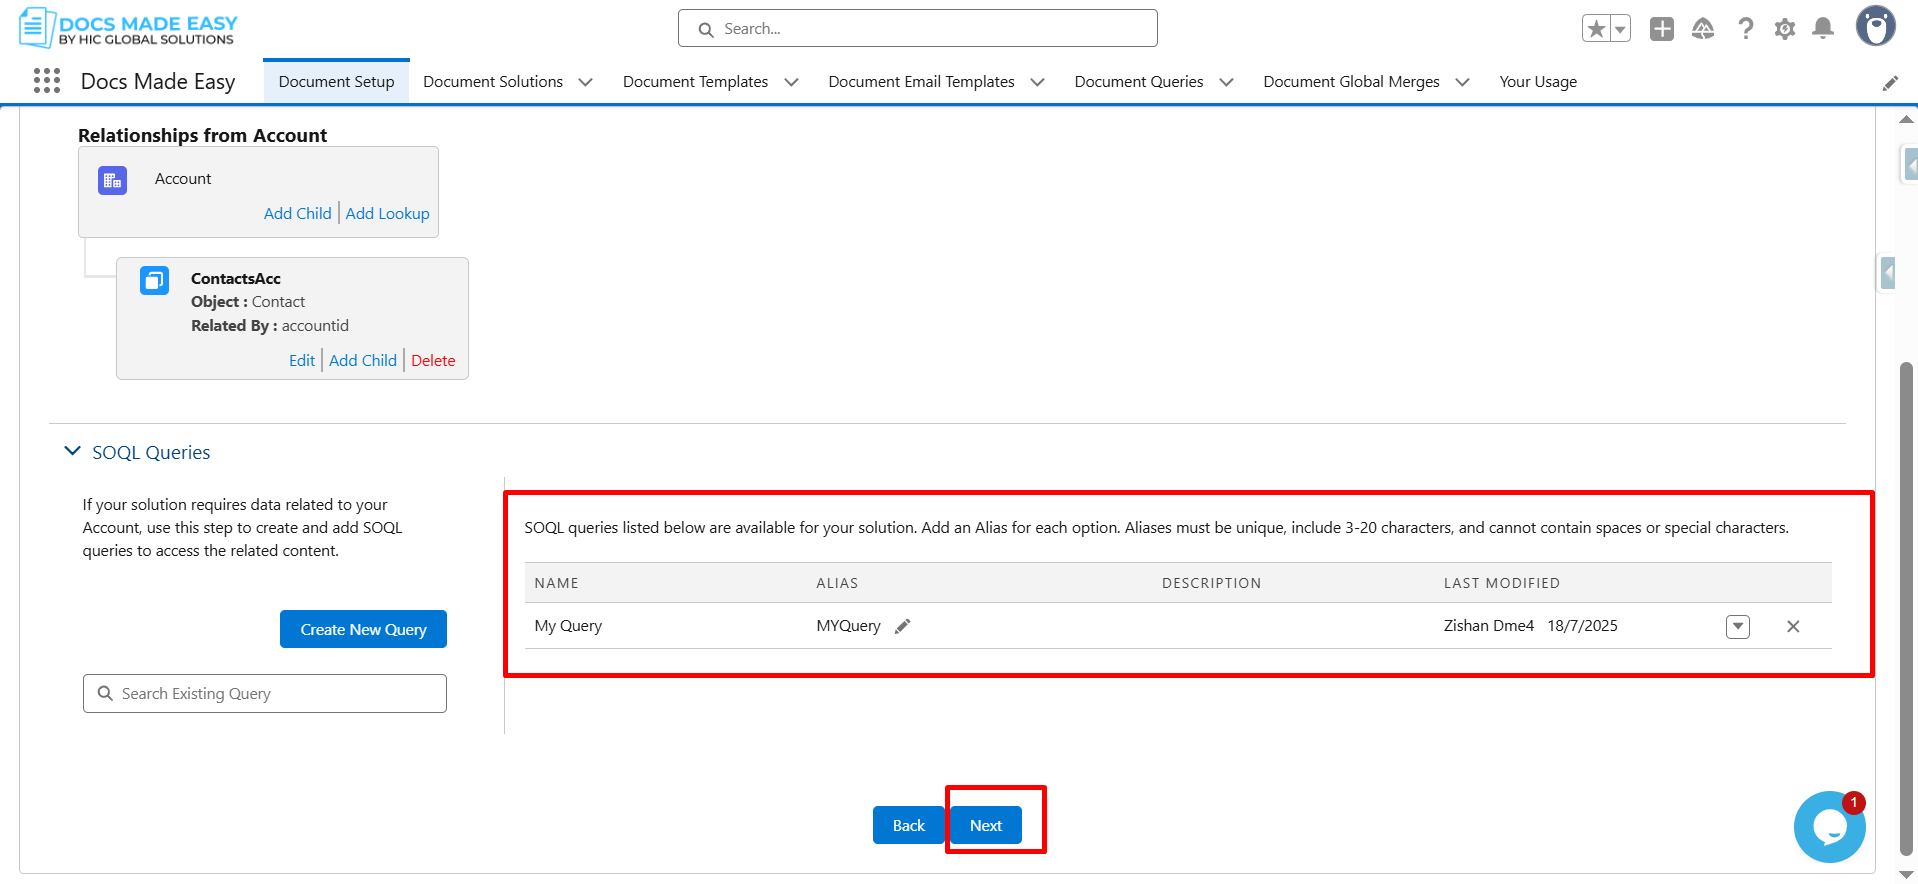Viewport: 1918px width, 884px height.
Task: Open the My Query row actions dropdown
Action: click(x=1738, y=626)
